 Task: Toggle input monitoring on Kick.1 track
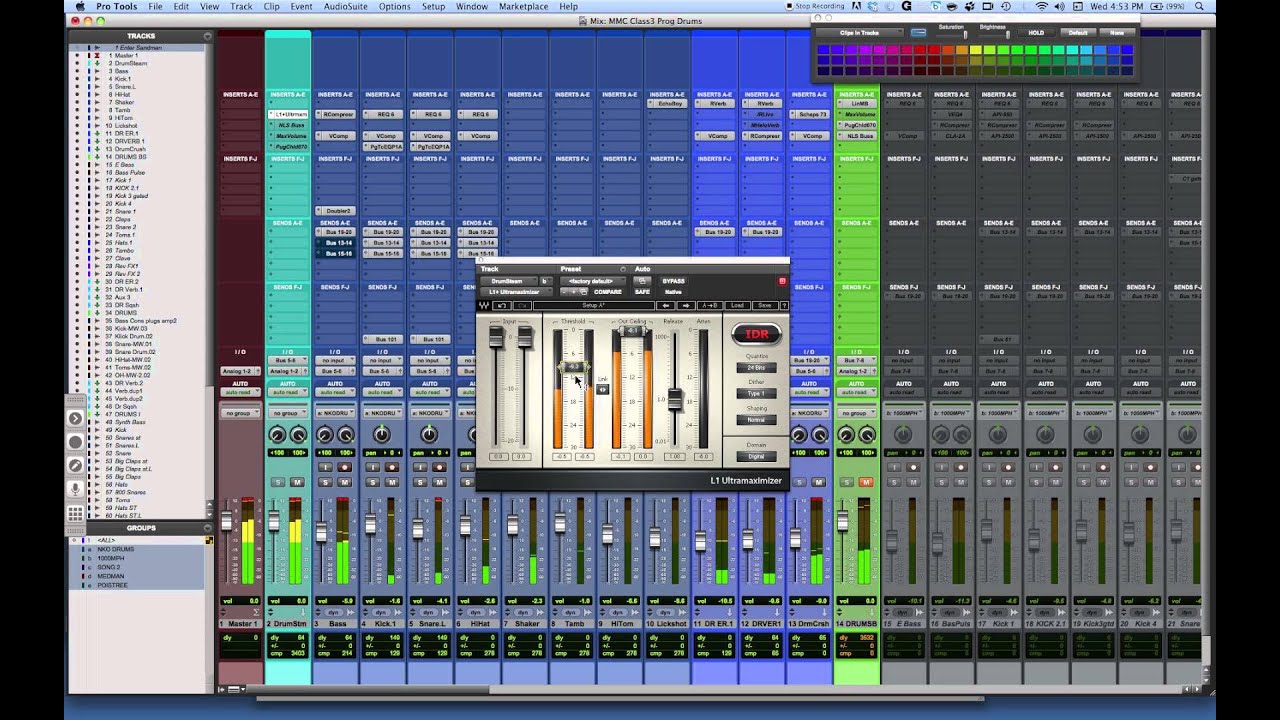point(372,467)
